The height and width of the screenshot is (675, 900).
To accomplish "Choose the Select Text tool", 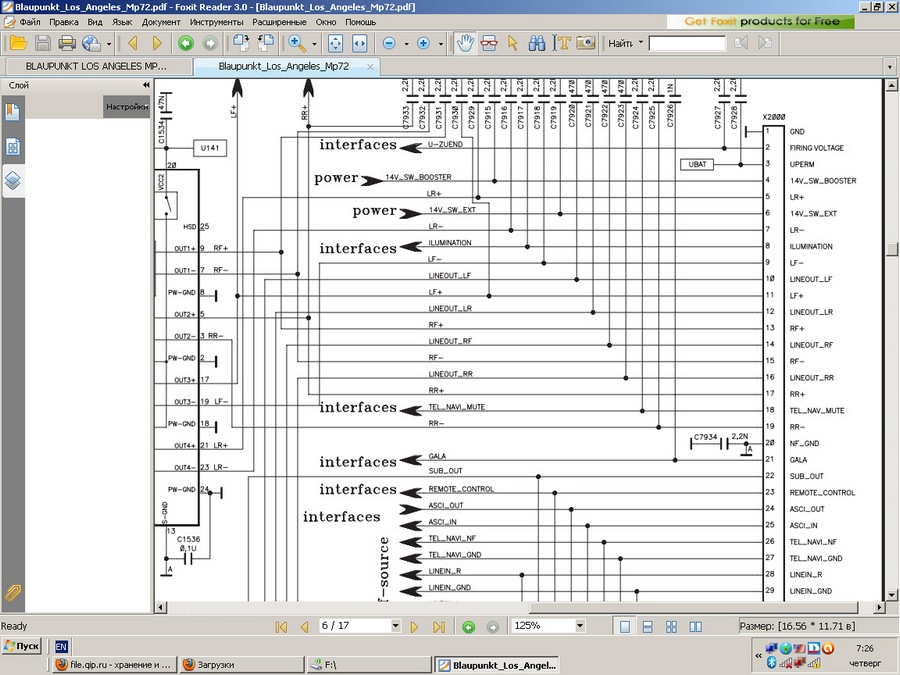I will click(563, 43).
